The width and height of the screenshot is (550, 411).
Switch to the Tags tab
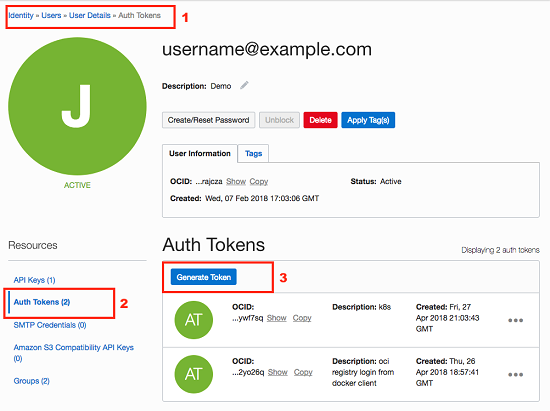(x=253, y=154)
